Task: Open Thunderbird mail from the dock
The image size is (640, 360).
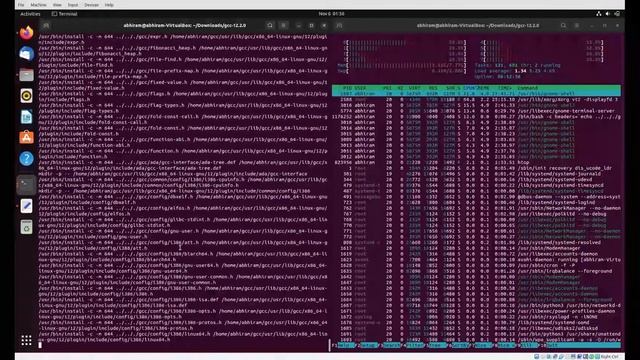Action: pyautogui.click(x=27, y=54)
